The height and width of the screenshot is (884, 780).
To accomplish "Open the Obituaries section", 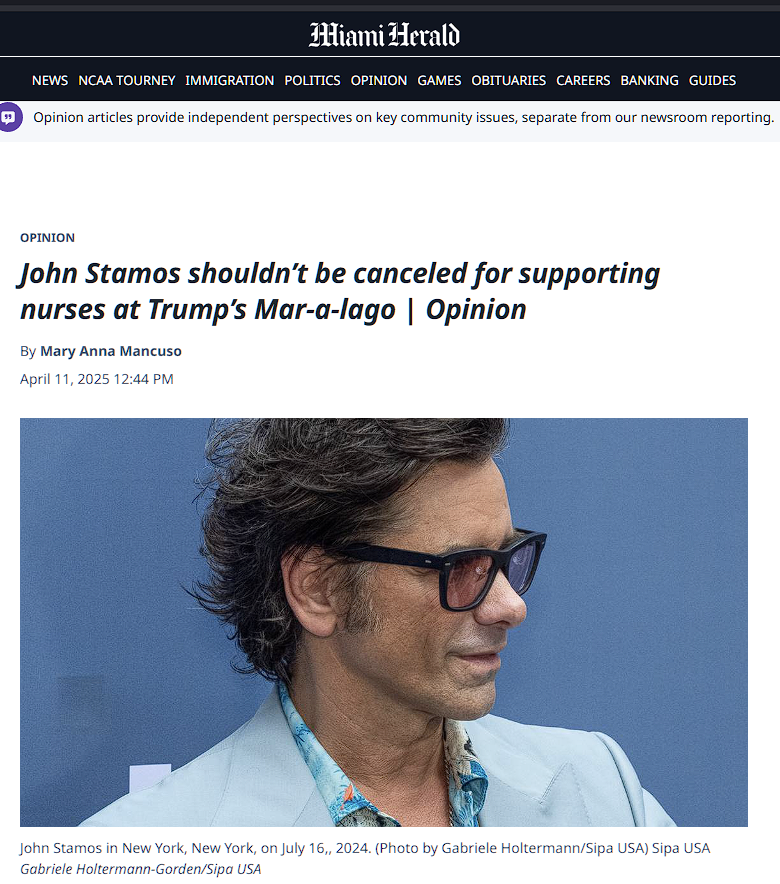I will tap(508, 81).
